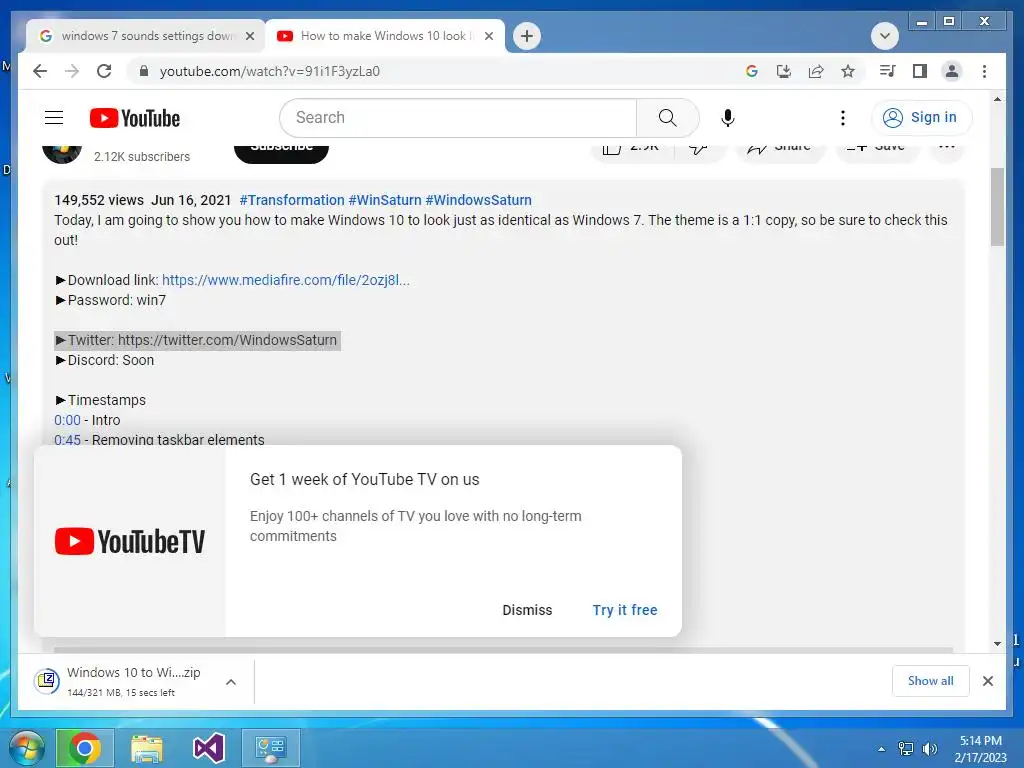Close the downloads bar
The width and height of the screenshot is (1024, 768).
[x=987, y=681]
